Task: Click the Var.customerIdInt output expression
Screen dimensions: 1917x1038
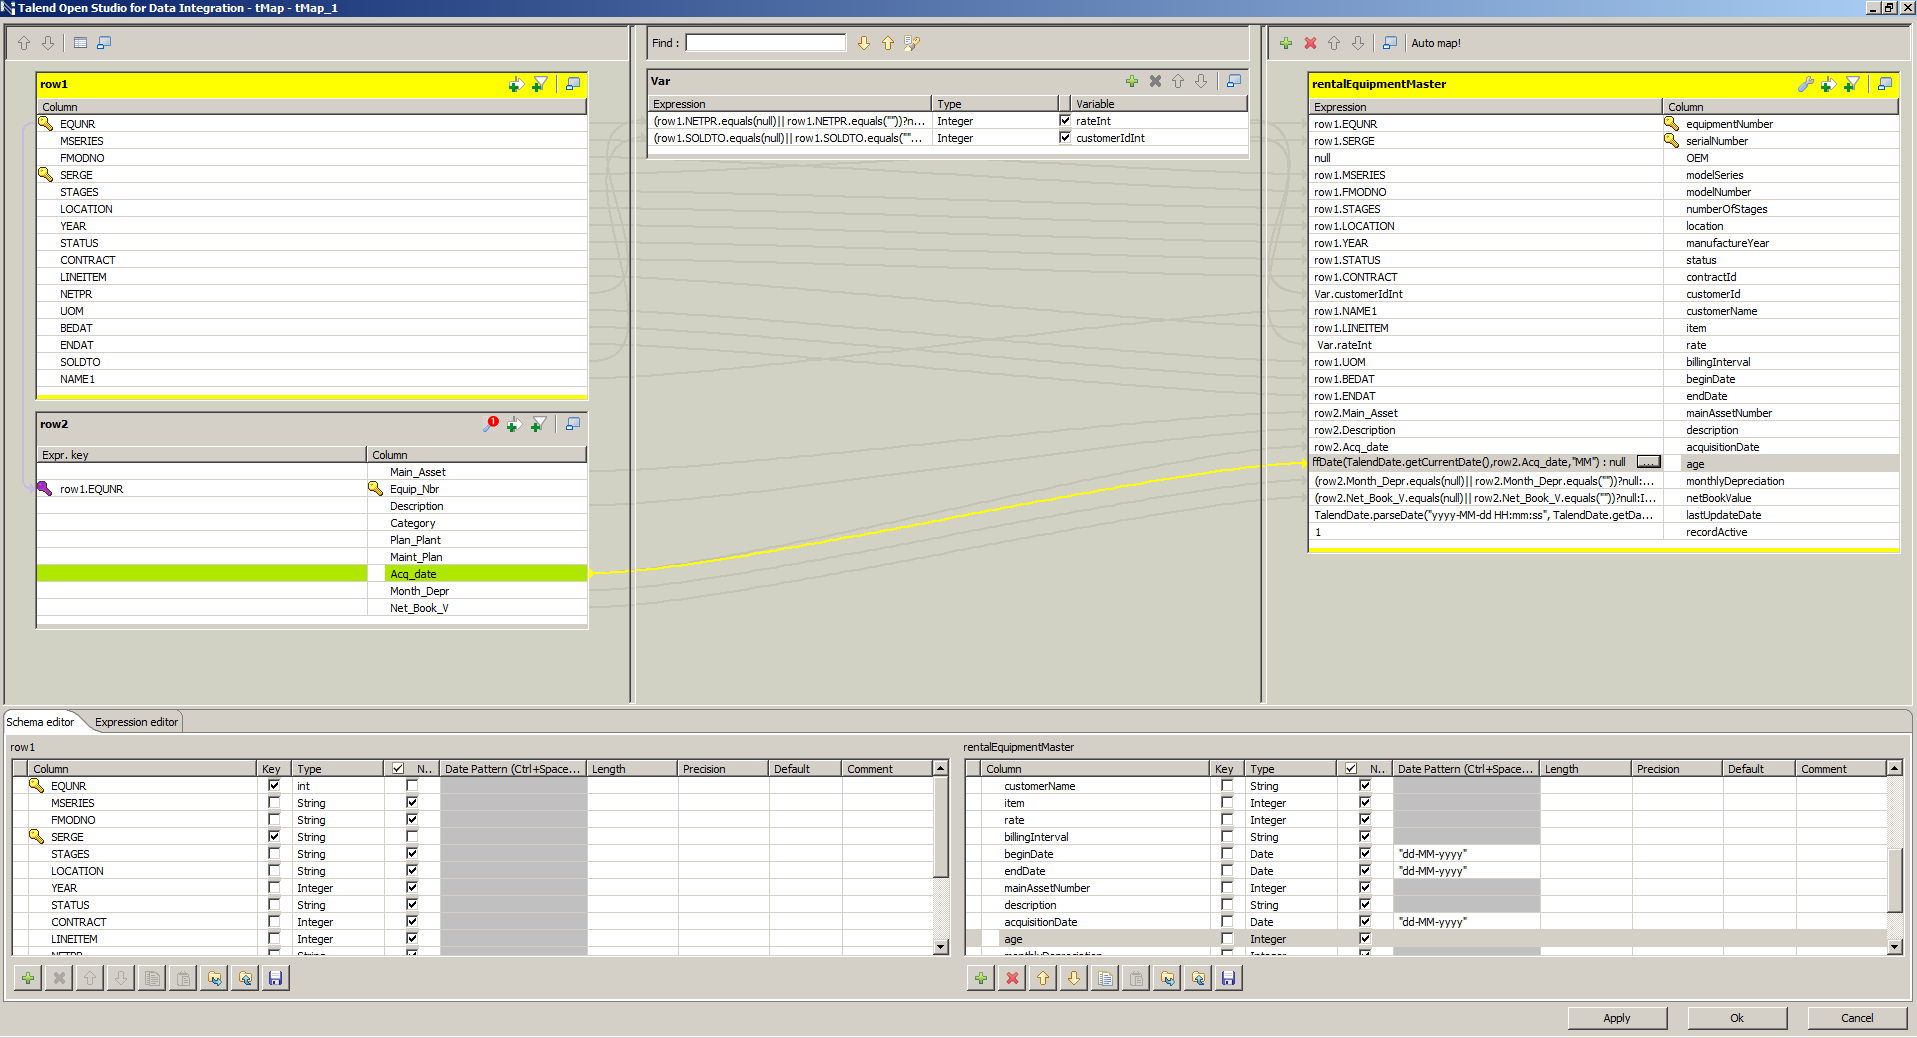Action: tap(1358, 294)
